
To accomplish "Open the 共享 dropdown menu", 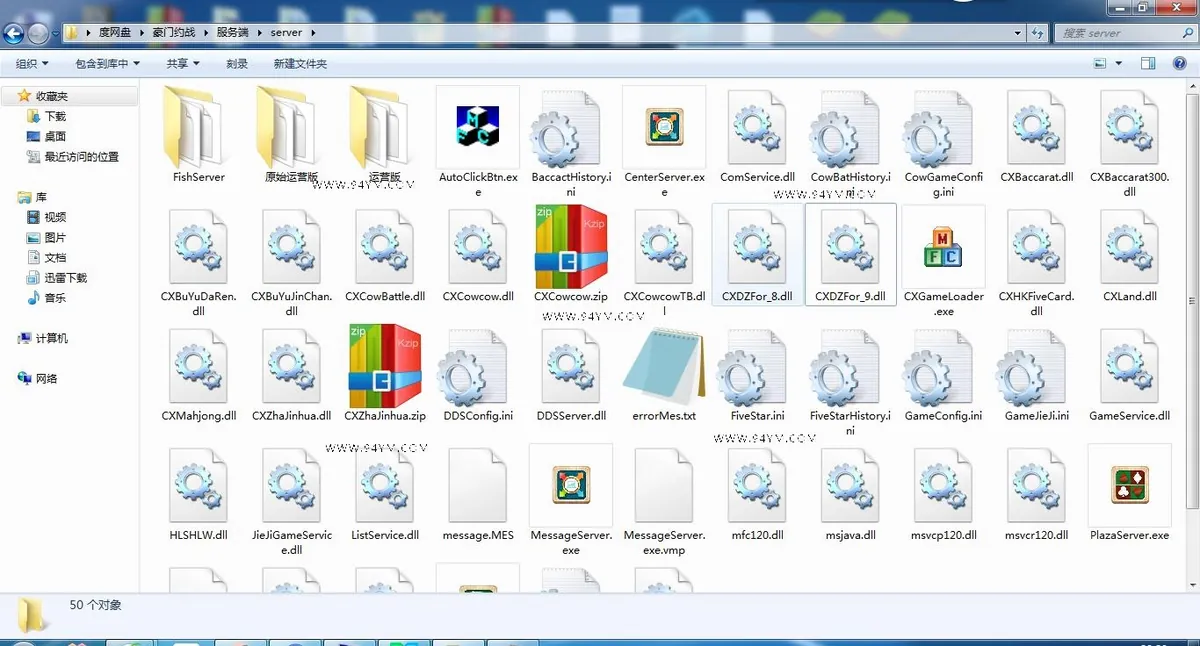I will click(183, 63).
